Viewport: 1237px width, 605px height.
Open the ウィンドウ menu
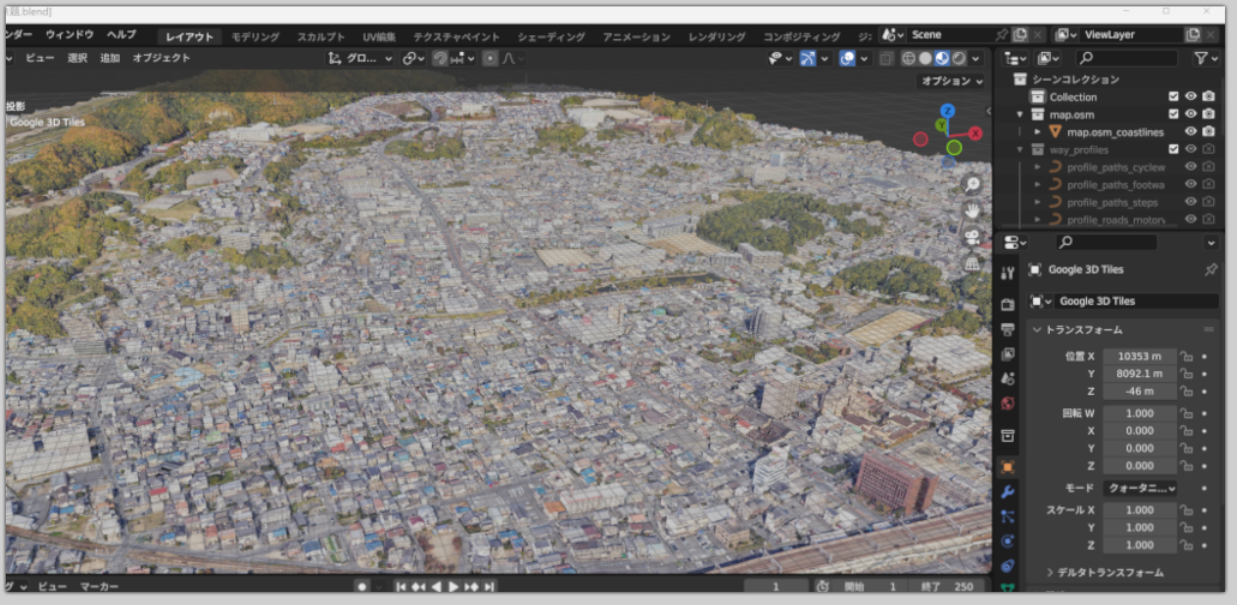(70, 35)
